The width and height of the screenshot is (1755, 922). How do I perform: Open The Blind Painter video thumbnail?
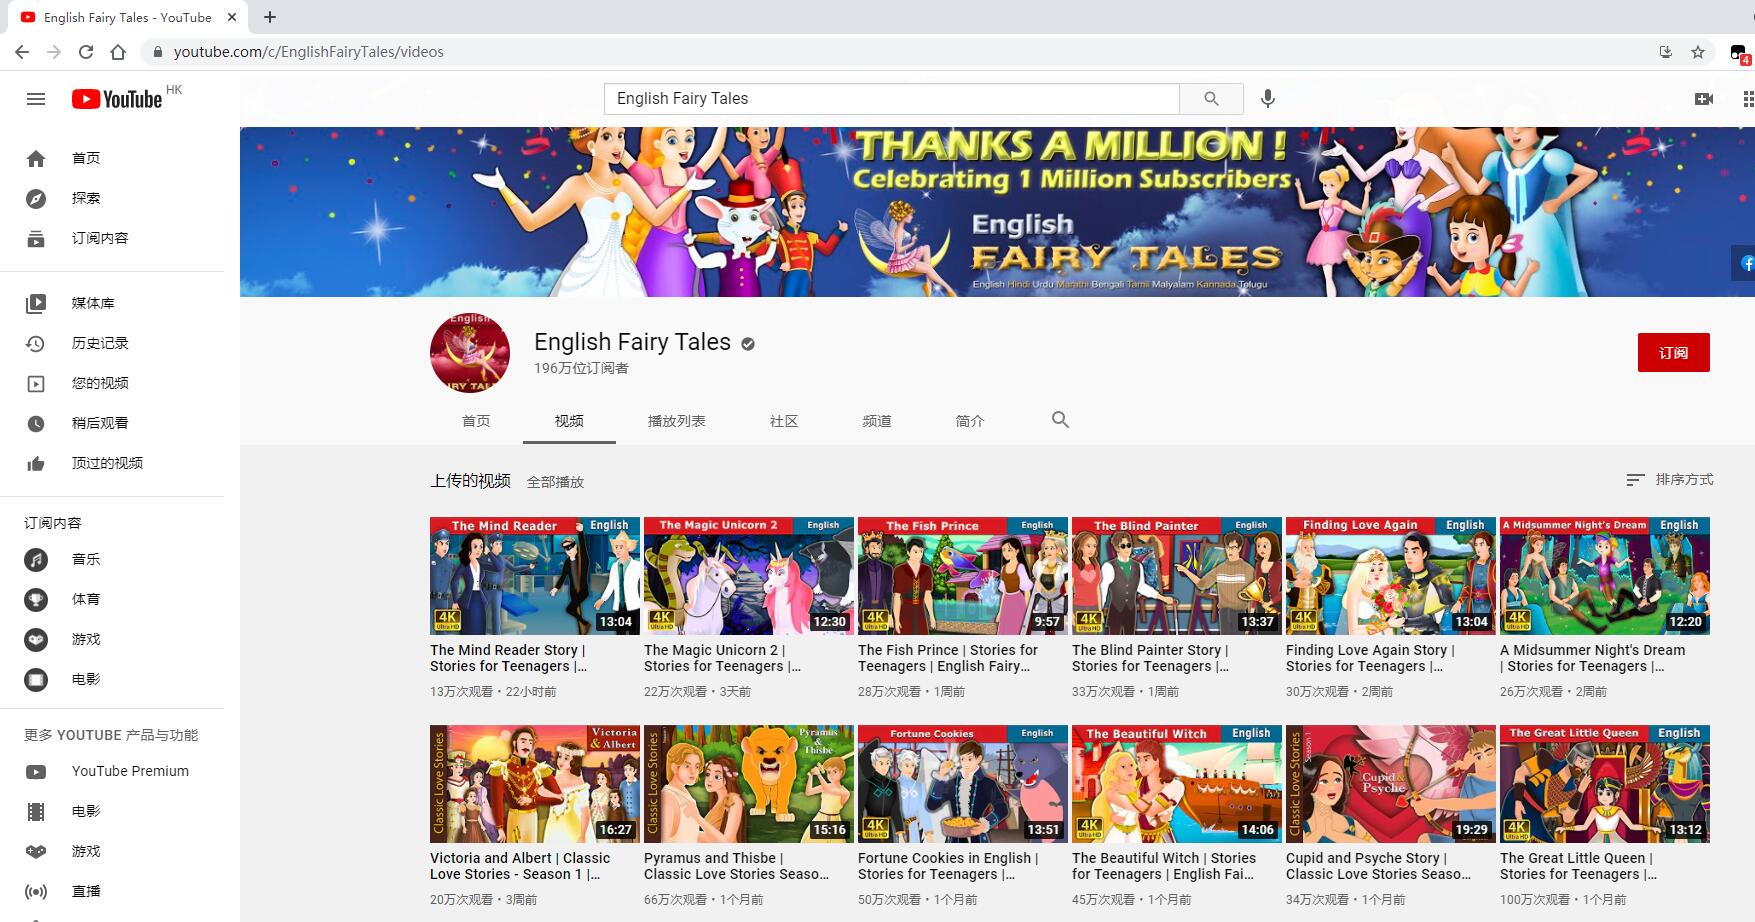tap(1177, 576)
